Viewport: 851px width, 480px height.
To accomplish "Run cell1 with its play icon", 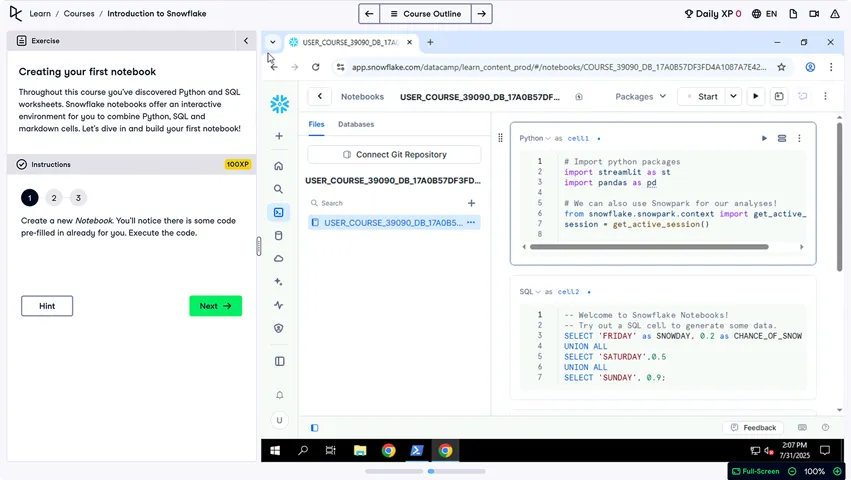I will pyautogui.click(x=764, y=138).
